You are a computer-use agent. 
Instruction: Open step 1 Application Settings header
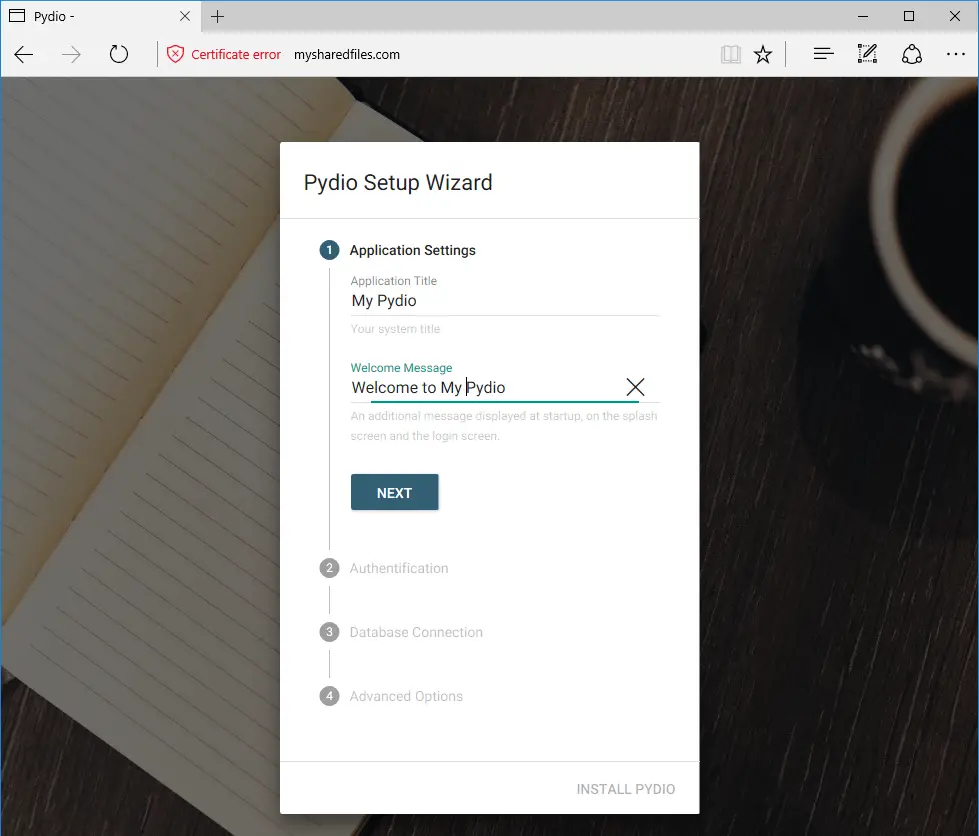coord(412,250)
